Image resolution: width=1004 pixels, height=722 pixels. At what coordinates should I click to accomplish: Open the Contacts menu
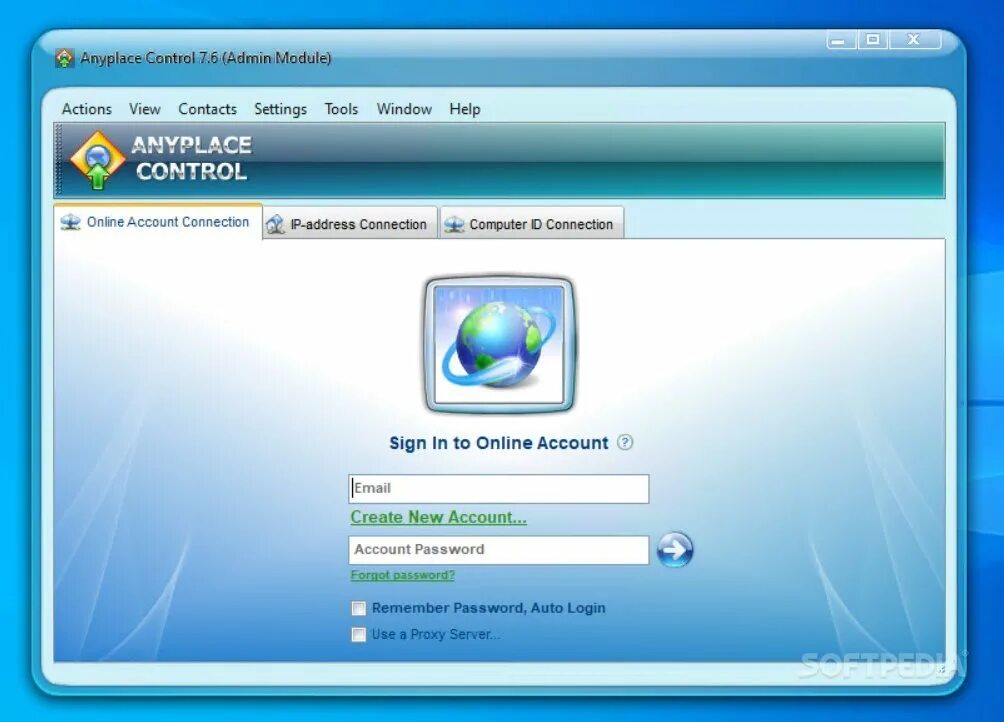point(207,109)
